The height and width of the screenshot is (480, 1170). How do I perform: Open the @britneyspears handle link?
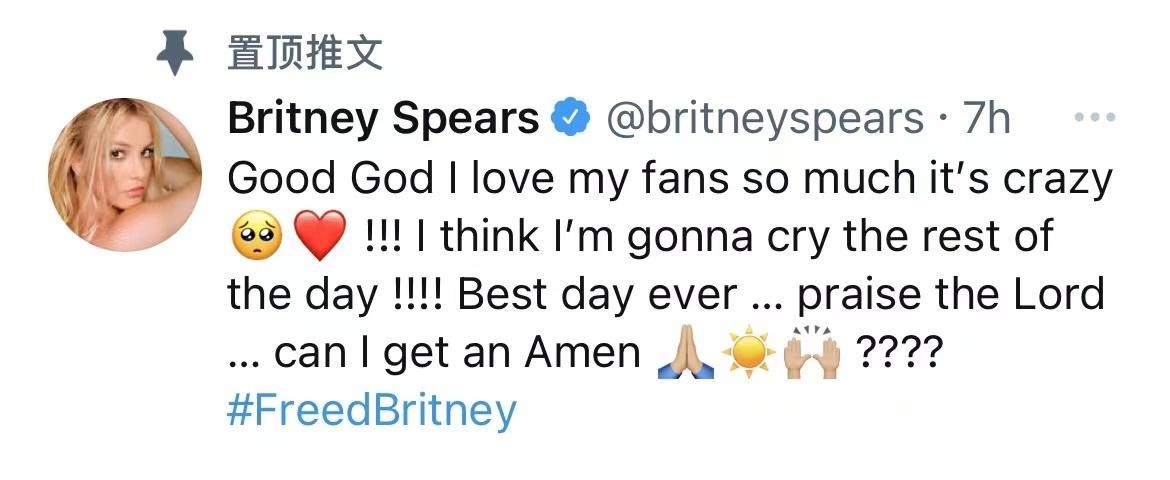pyautogui.click(x=765, y=120)
